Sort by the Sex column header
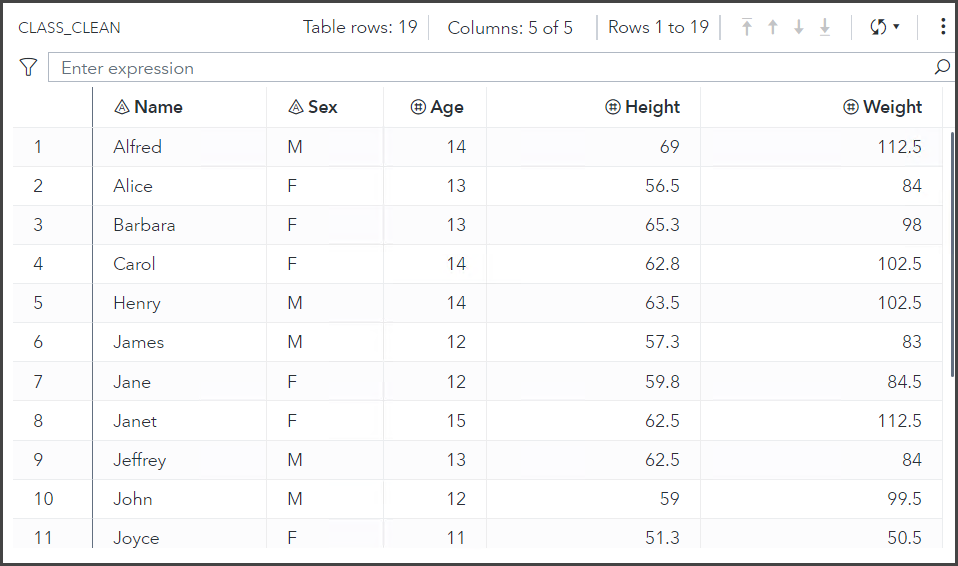Viewport: 958px width, 566px height. pyautogui.click(x=322, y=107)
